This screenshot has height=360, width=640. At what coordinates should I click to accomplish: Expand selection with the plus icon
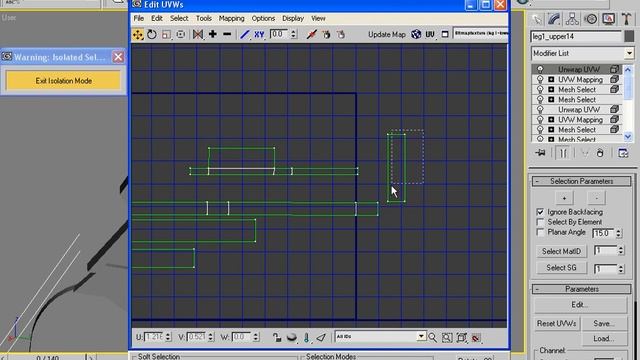click(213, 34)
